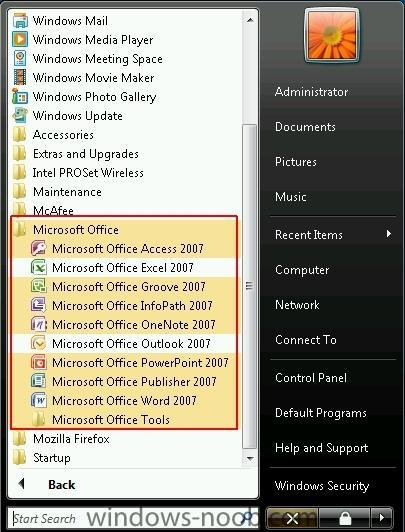Open Control Panel from the right pane
The image size is (405, 532).
333,378
